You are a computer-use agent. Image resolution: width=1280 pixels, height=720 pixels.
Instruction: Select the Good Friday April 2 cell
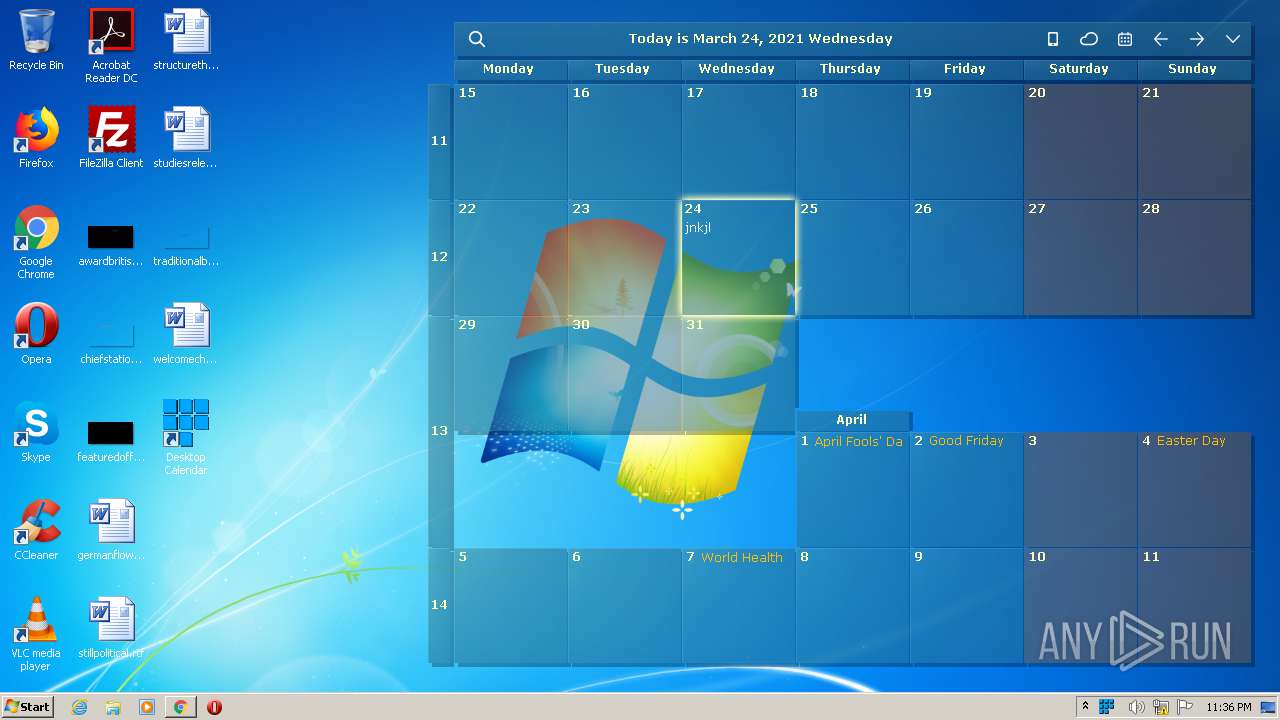click(966, 490)
